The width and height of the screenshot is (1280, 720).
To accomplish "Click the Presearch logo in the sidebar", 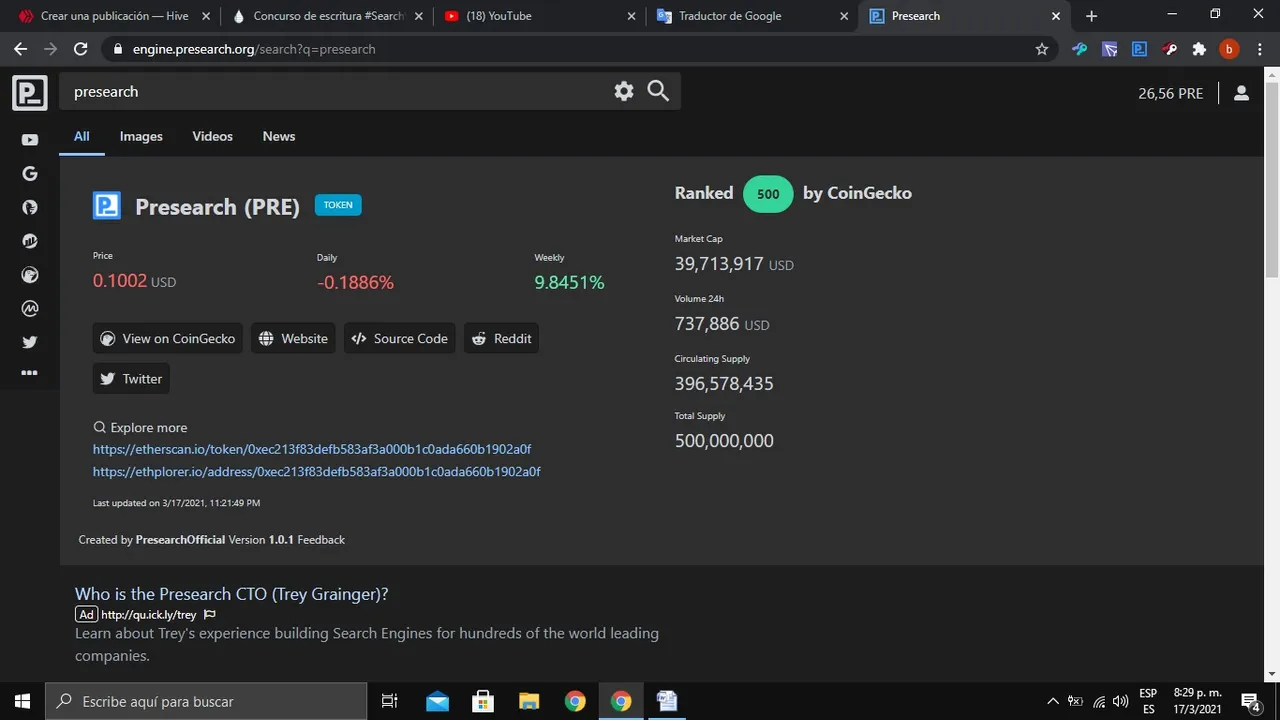I will coord(30,93).
